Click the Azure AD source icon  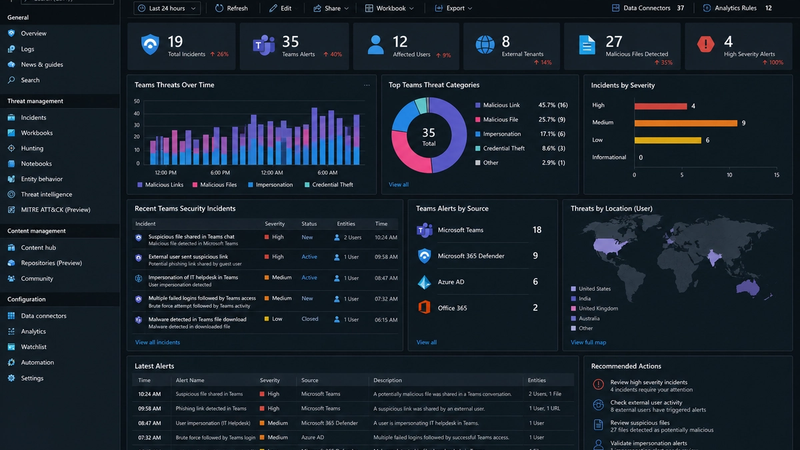point(424,282)
